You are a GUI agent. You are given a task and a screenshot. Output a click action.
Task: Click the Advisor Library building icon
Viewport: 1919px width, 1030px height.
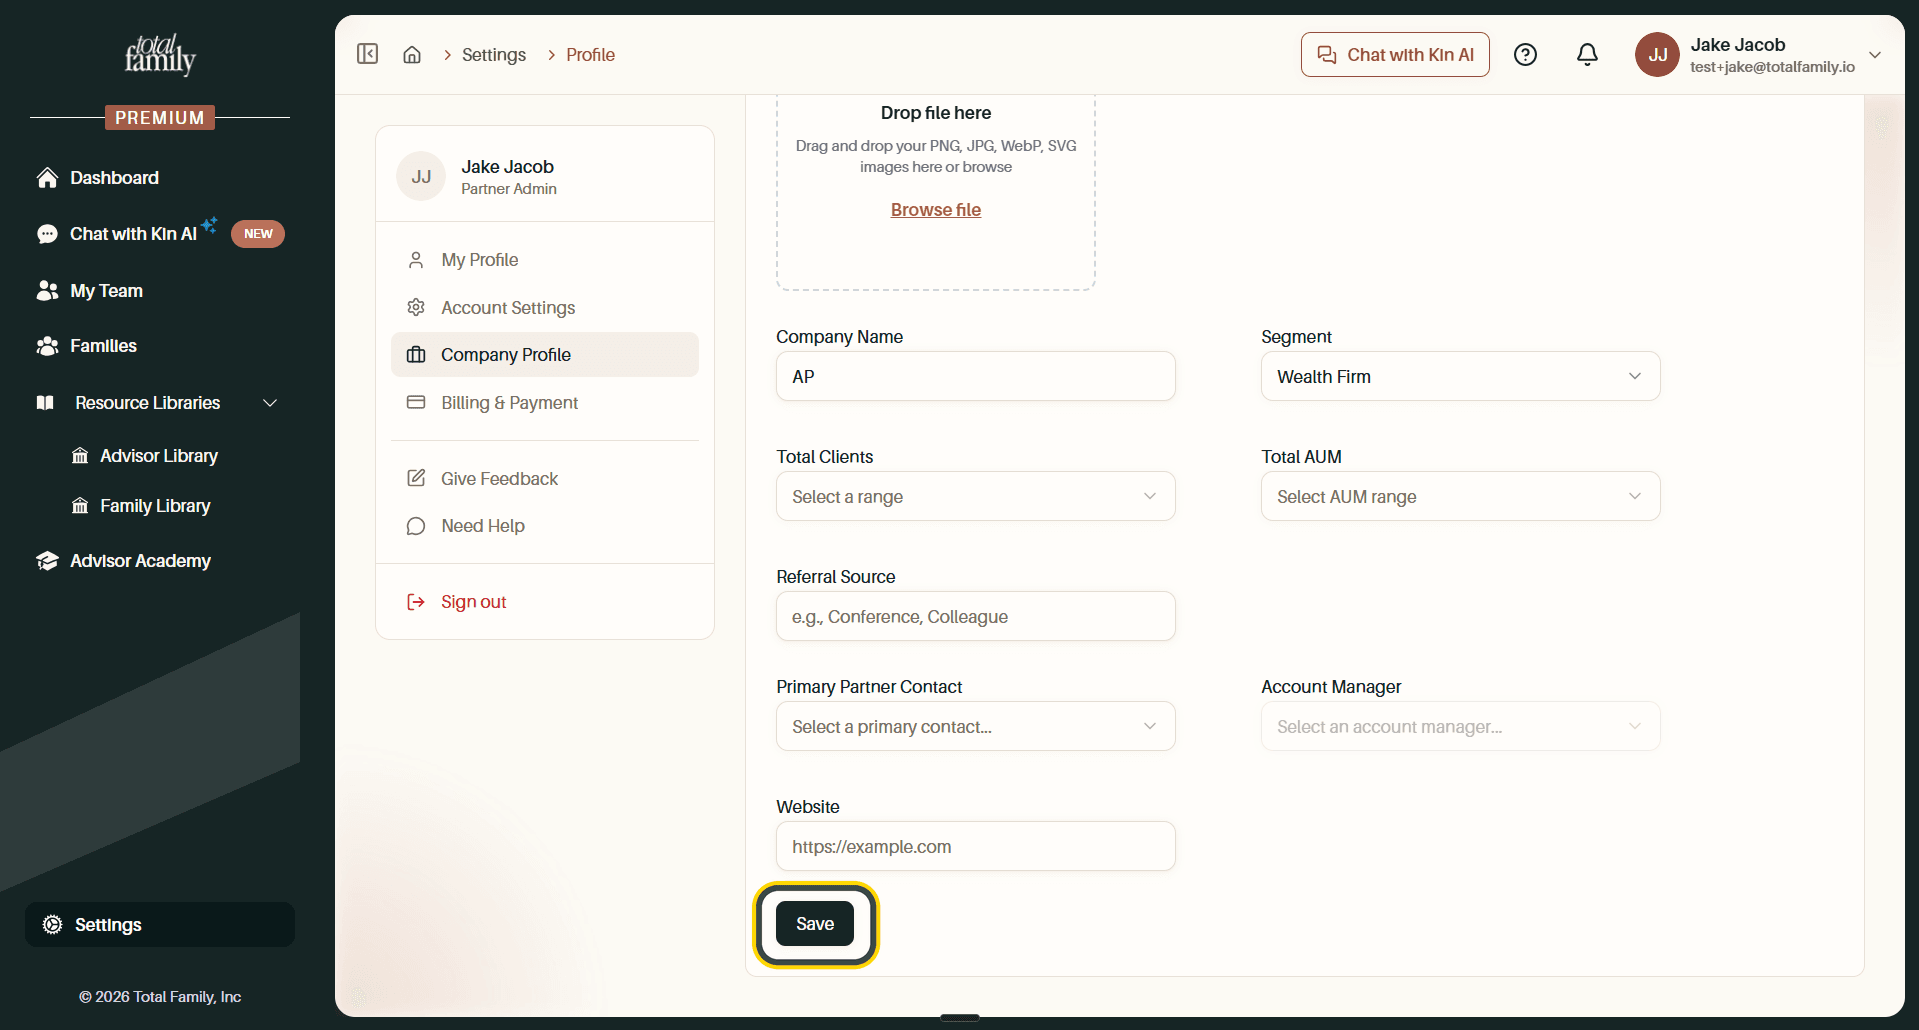tap(80, 456)
